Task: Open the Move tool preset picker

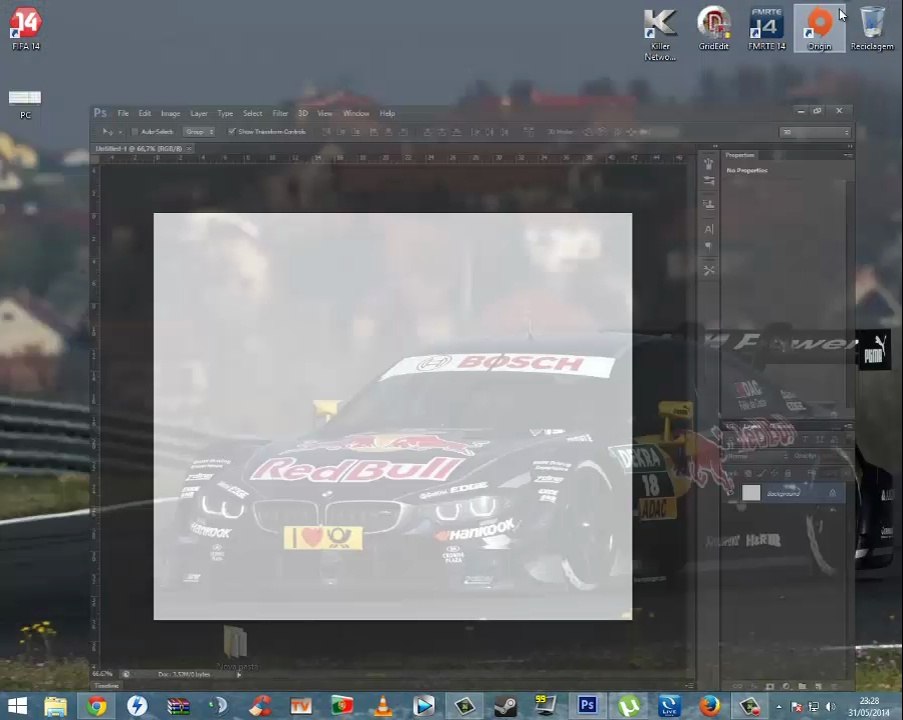Action: point(112,132)
